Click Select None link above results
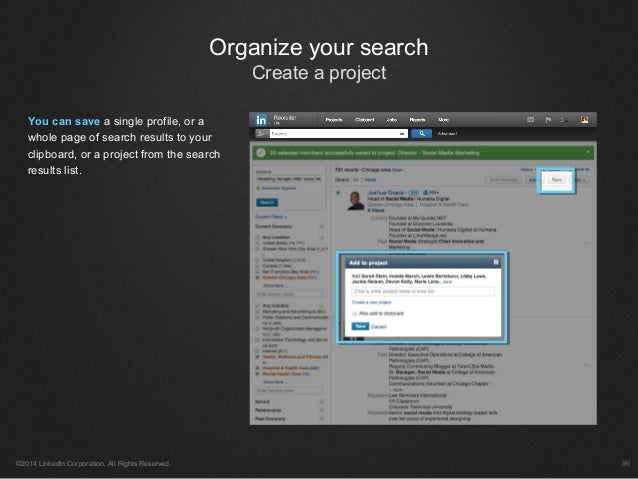The height and width of the screenshot is (479, 638). tap(370, 179)
